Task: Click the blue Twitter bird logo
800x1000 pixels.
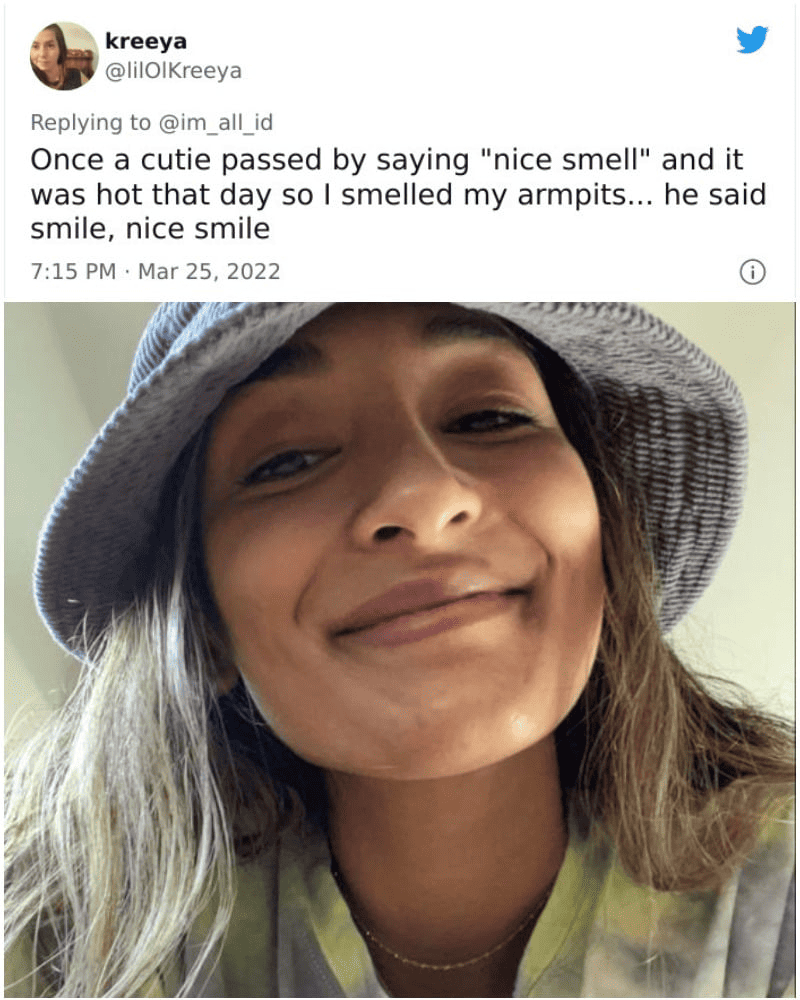Action: (x=751, y=40)
